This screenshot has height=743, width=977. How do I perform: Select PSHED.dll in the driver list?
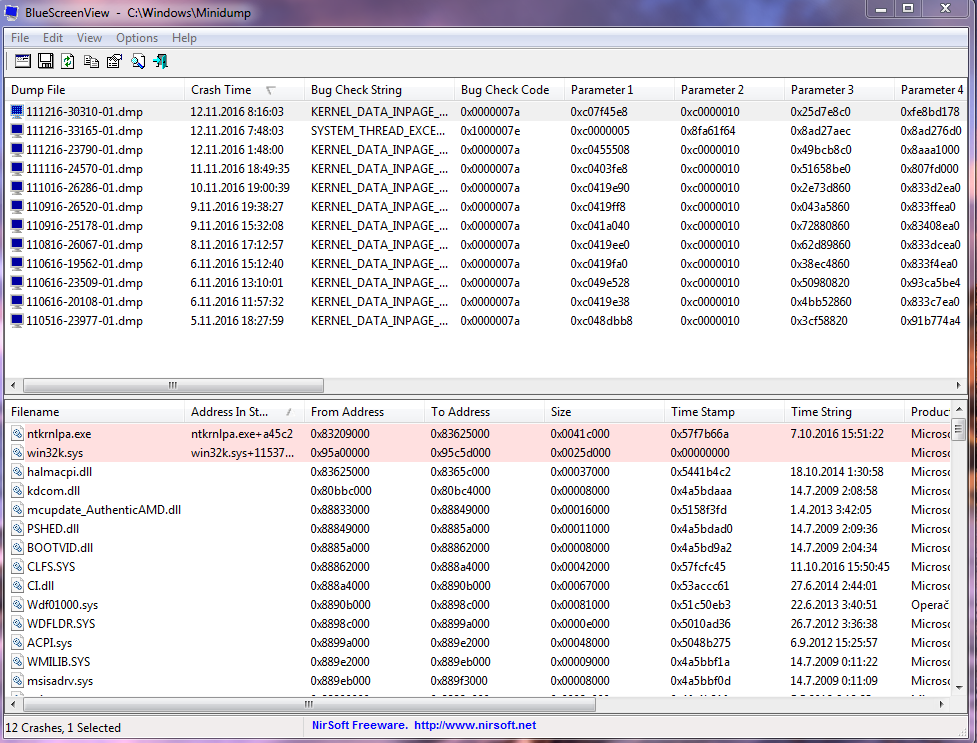(53, 529)
